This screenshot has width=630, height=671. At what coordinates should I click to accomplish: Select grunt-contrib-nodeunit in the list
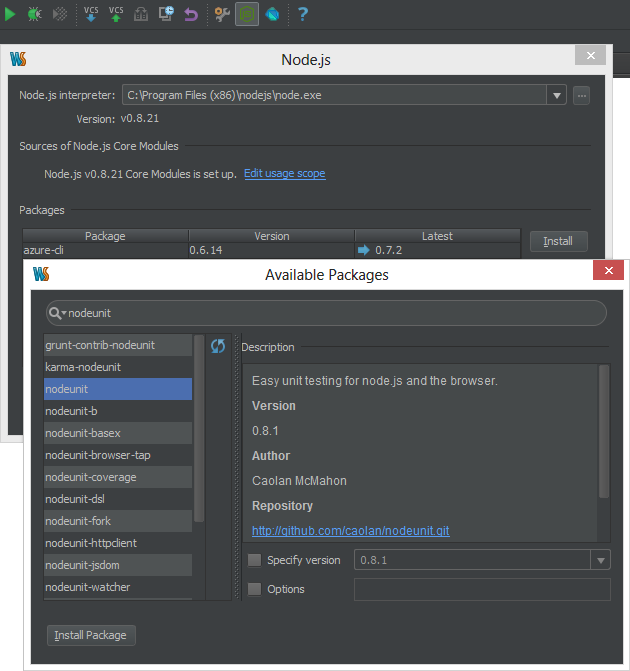[x=118, y=345]
